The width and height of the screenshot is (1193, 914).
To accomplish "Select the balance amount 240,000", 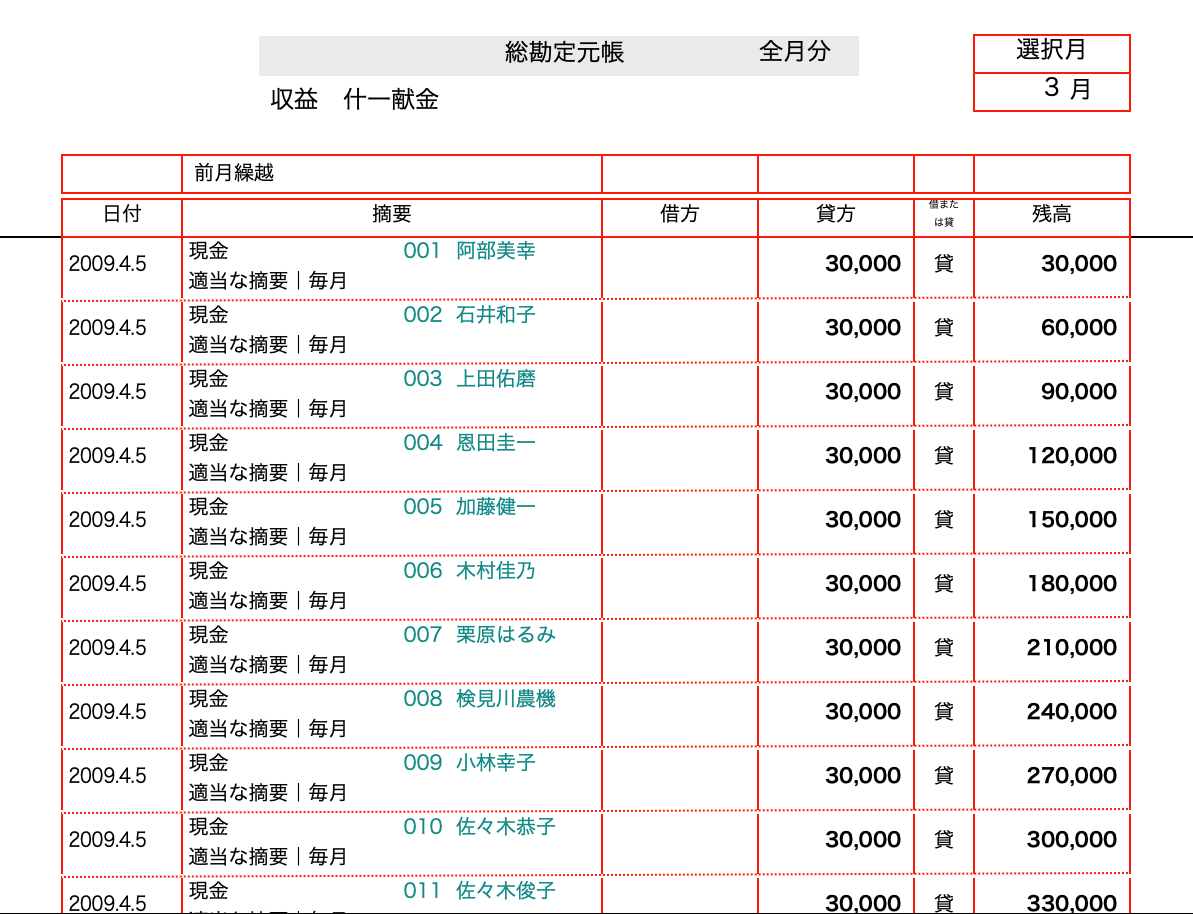I will click(1071, 712).
